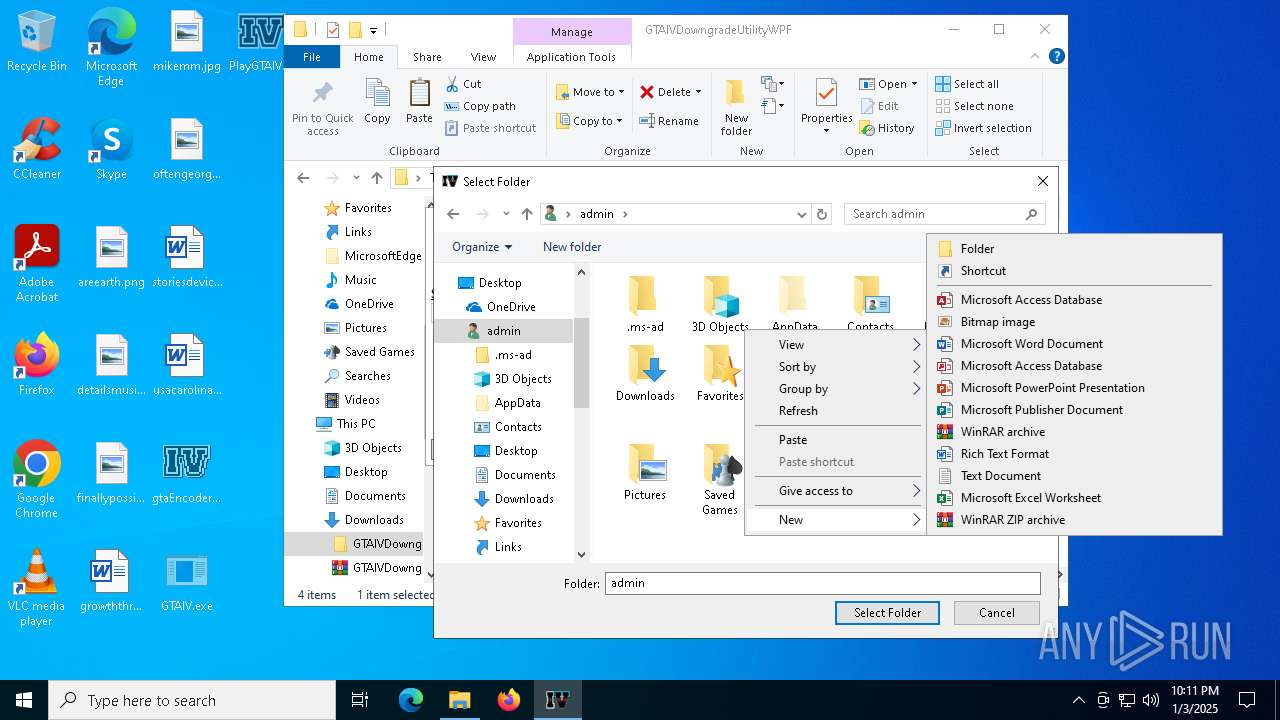
Task: Show hidden system tray icons
Action: [1078, 700]
